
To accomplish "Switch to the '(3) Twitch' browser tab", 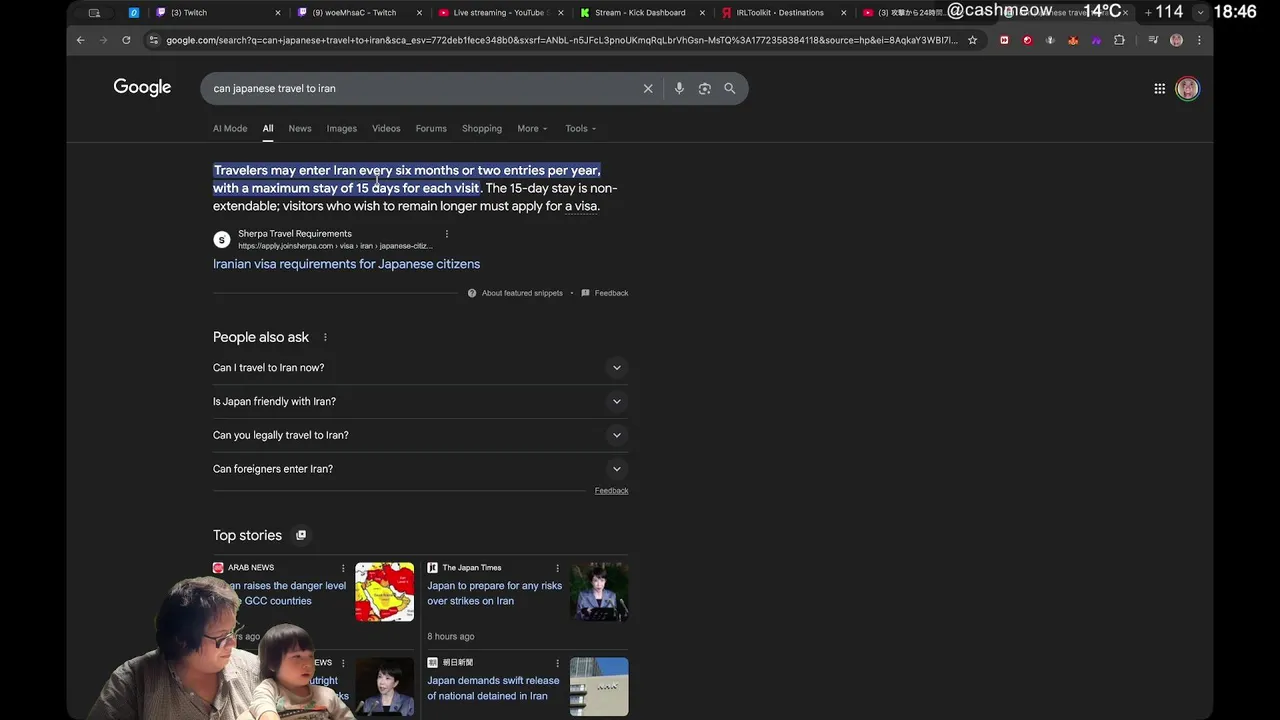I will [217, 12].
